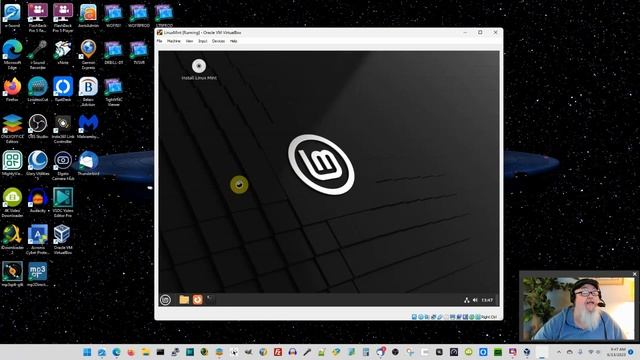Select the LosslessCut desktop icon

[38, 90]
